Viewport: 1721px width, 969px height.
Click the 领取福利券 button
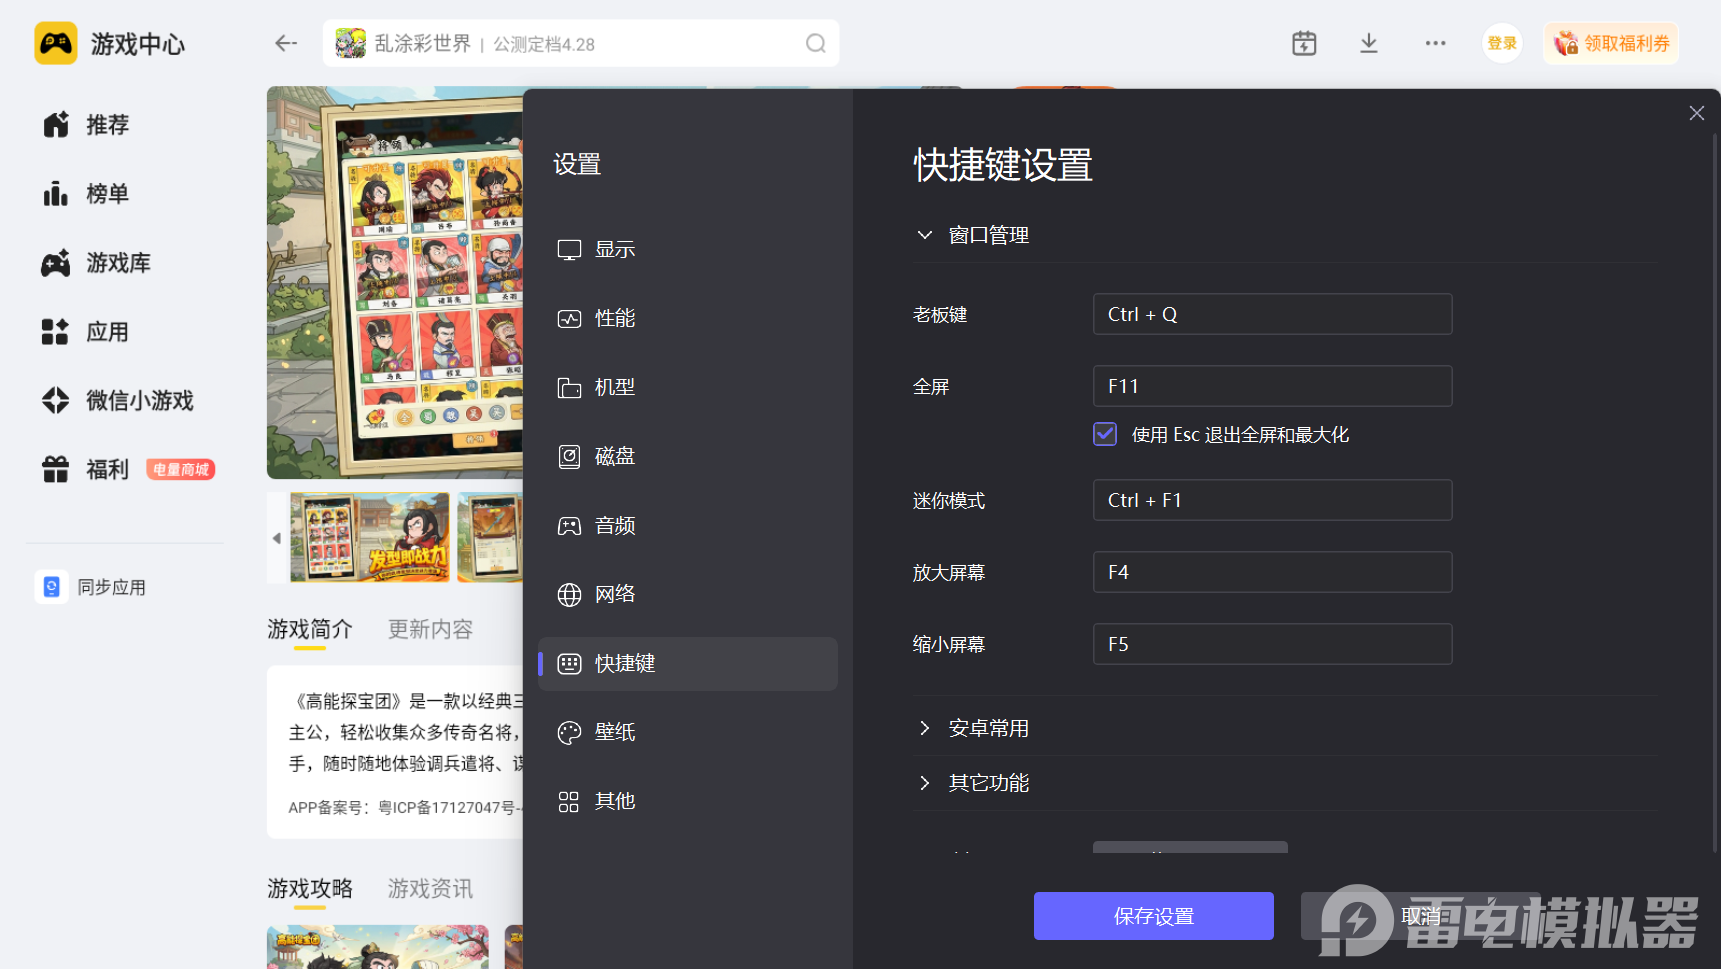1611,43
